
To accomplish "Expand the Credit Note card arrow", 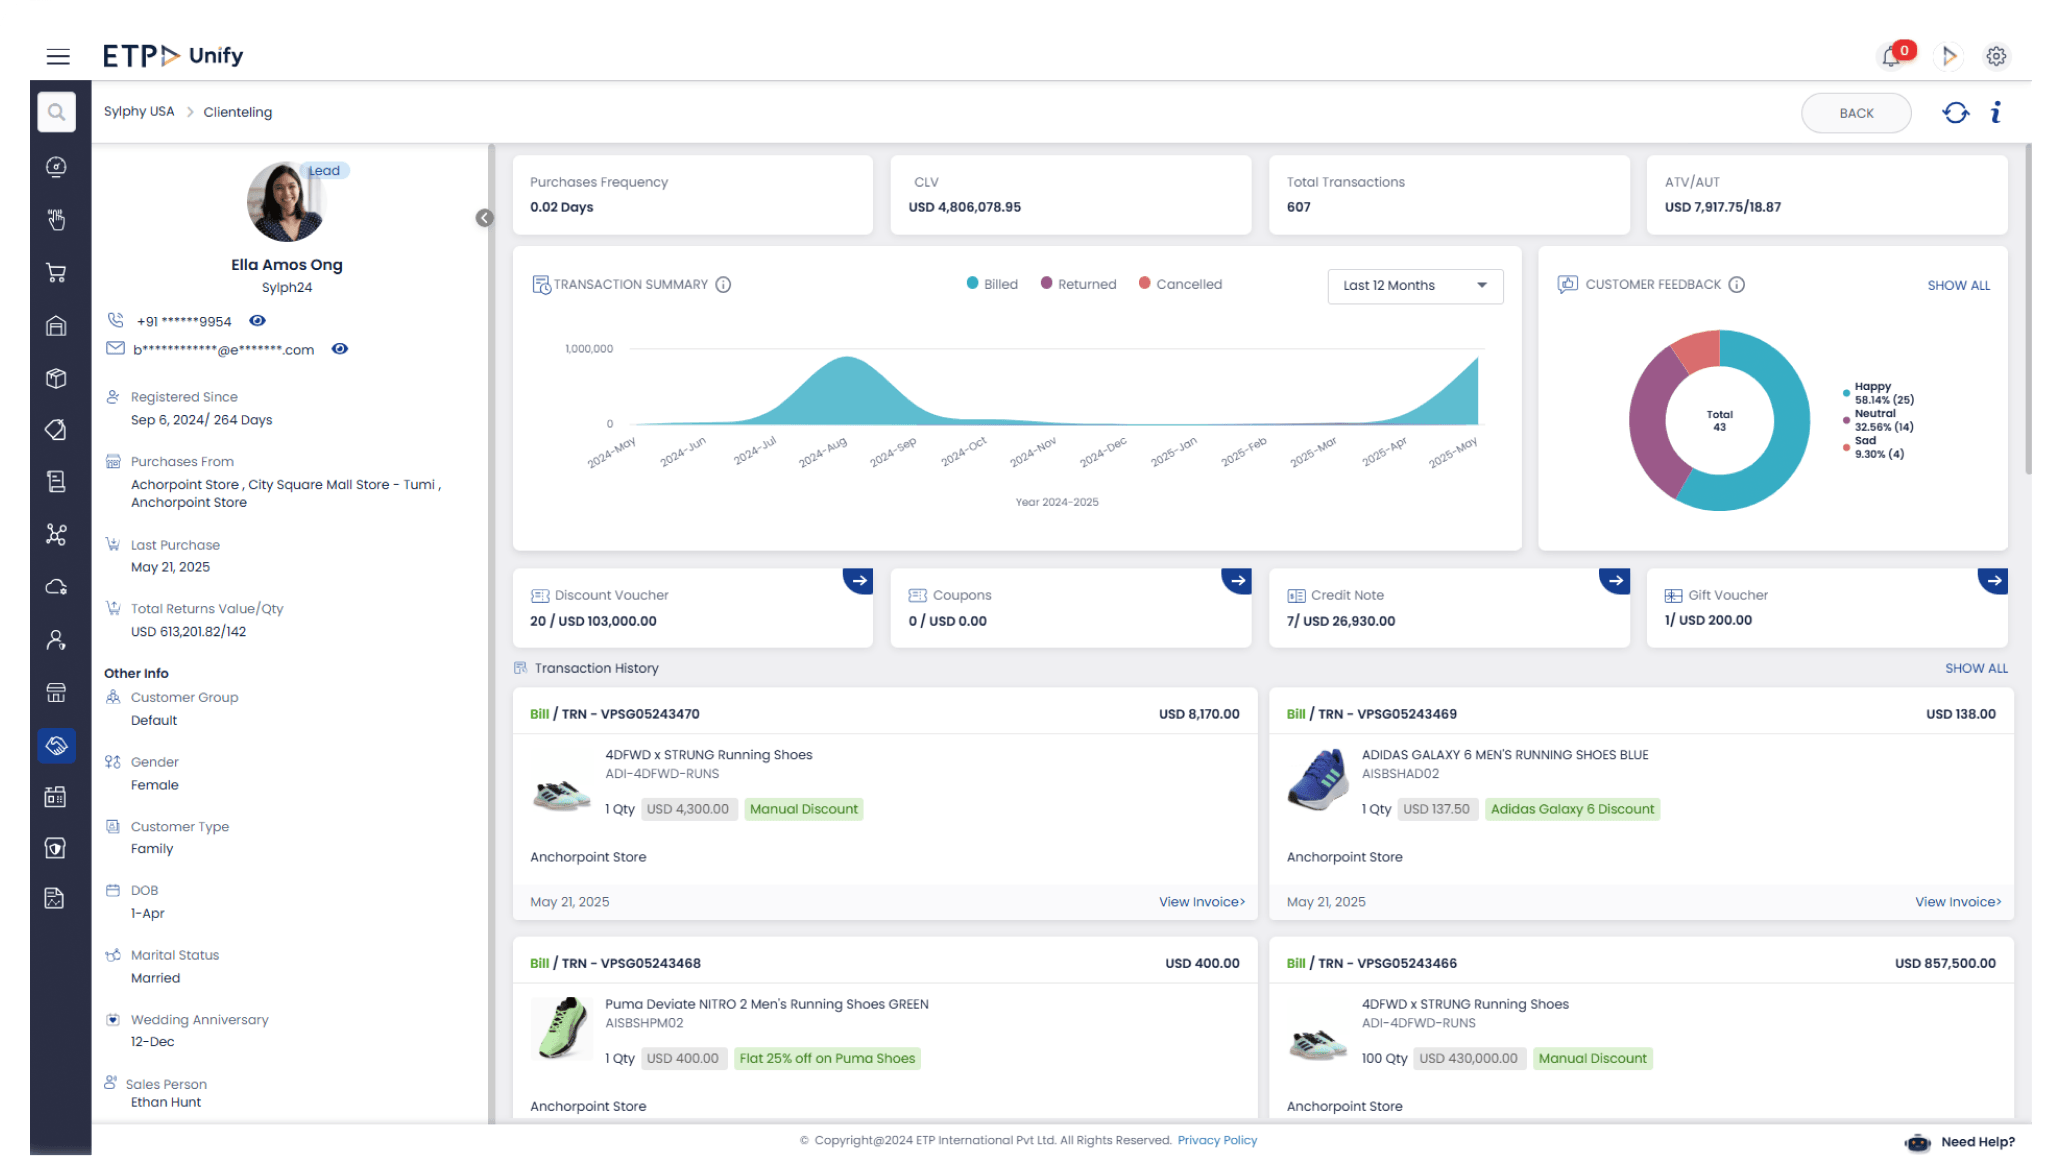I will click(x=1615, y=580).
